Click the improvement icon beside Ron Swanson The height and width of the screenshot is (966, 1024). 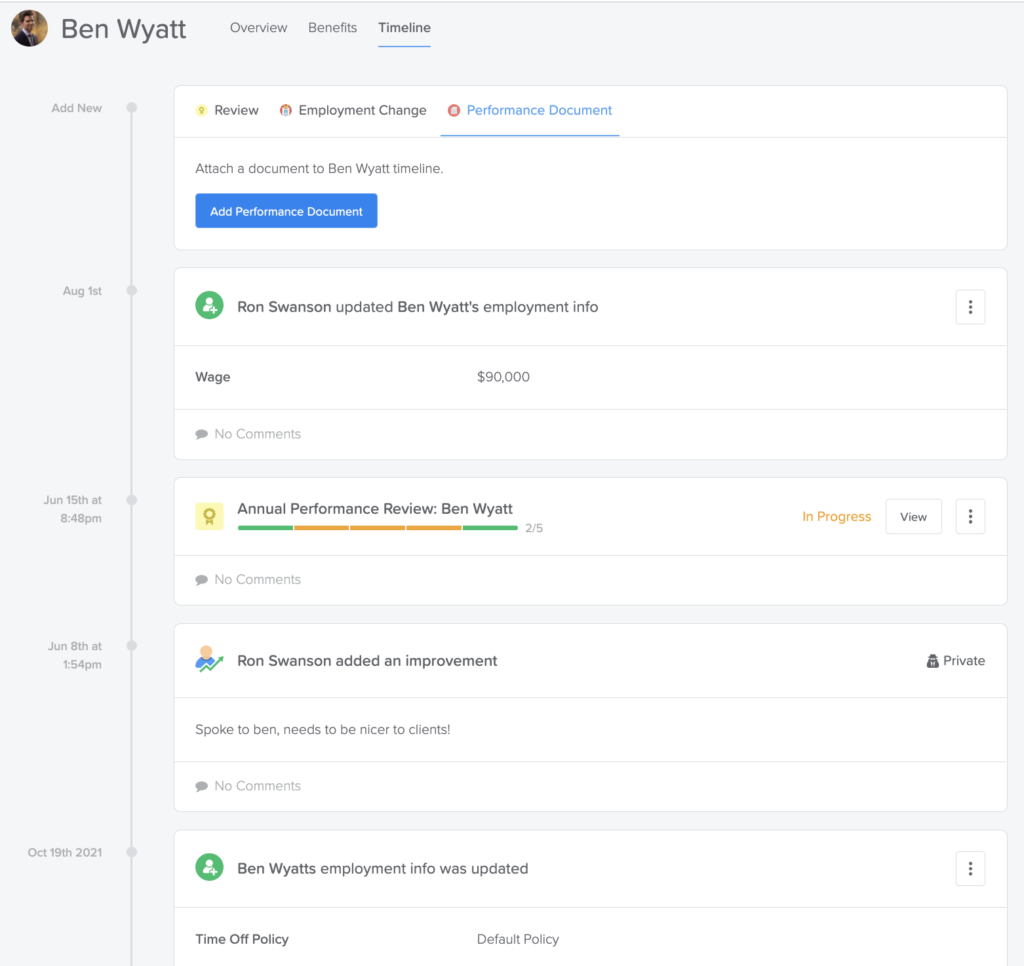click(x=209, y=660)
